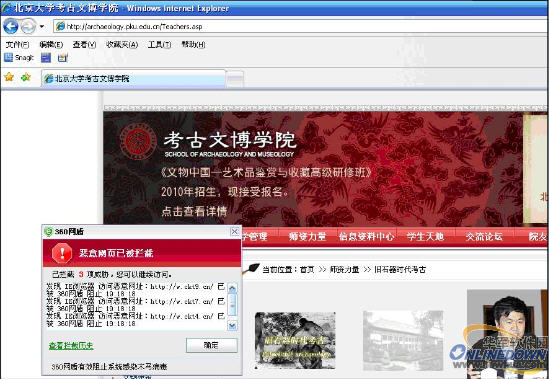Click the SnagIt capture window icon
The image size is (549, 379).
46,58
